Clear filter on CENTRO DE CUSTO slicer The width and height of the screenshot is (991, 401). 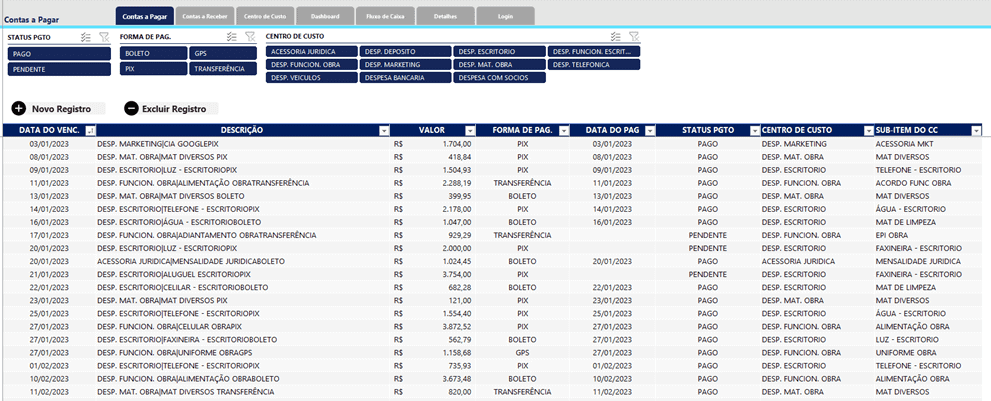[x=634, y=37]
